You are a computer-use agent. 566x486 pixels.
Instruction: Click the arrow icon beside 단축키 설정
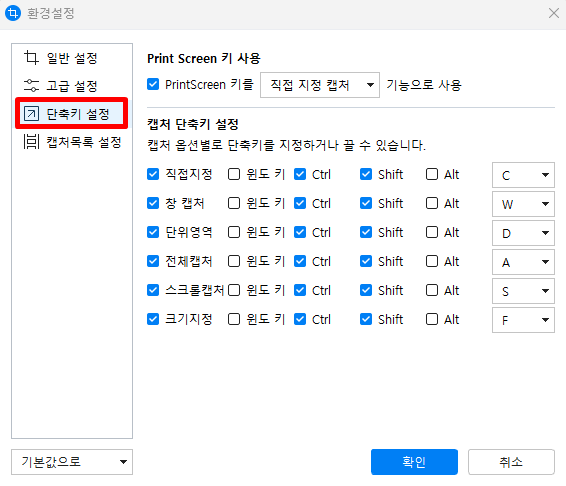click(x=31, y=113)
